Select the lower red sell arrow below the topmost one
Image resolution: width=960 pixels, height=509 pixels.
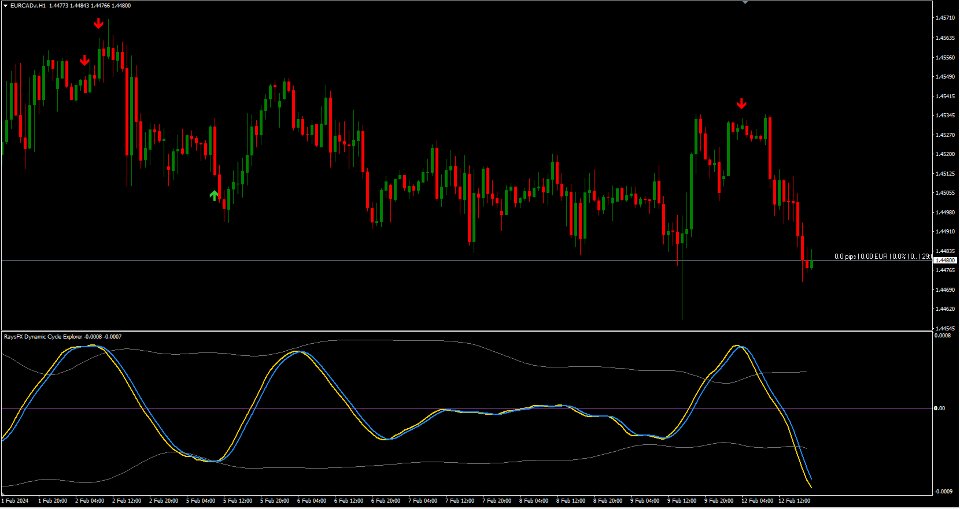84,60
